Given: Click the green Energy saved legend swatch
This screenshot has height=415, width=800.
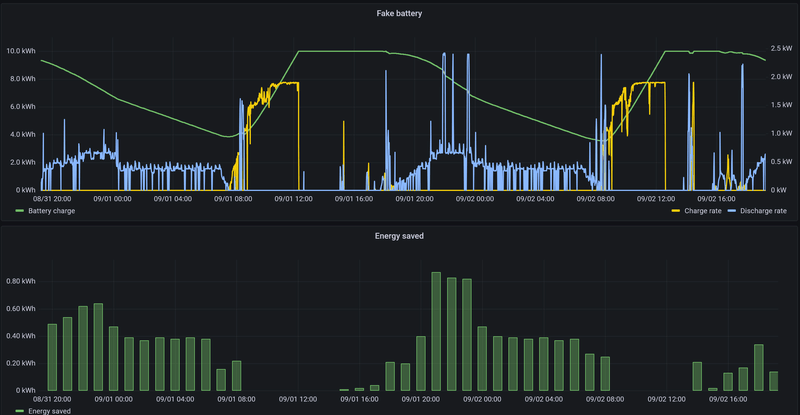Looking at the screenshot, I should (20, 411).
